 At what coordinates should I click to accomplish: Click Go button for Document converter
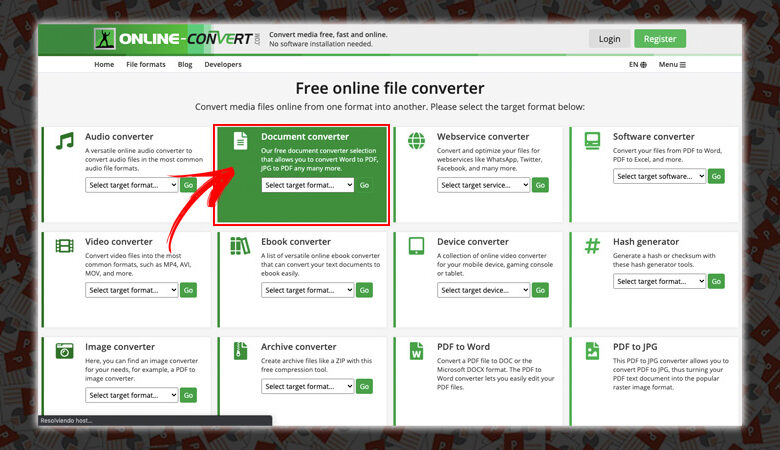365,185
